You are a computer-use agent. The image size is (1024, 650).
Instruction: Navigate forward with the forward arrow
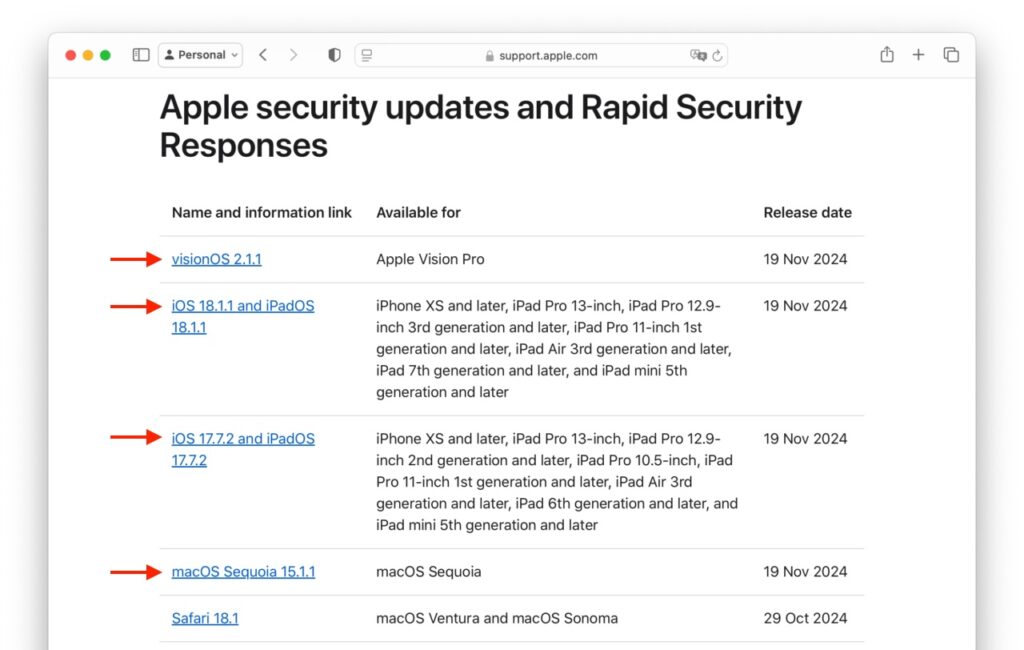[292, 54]
